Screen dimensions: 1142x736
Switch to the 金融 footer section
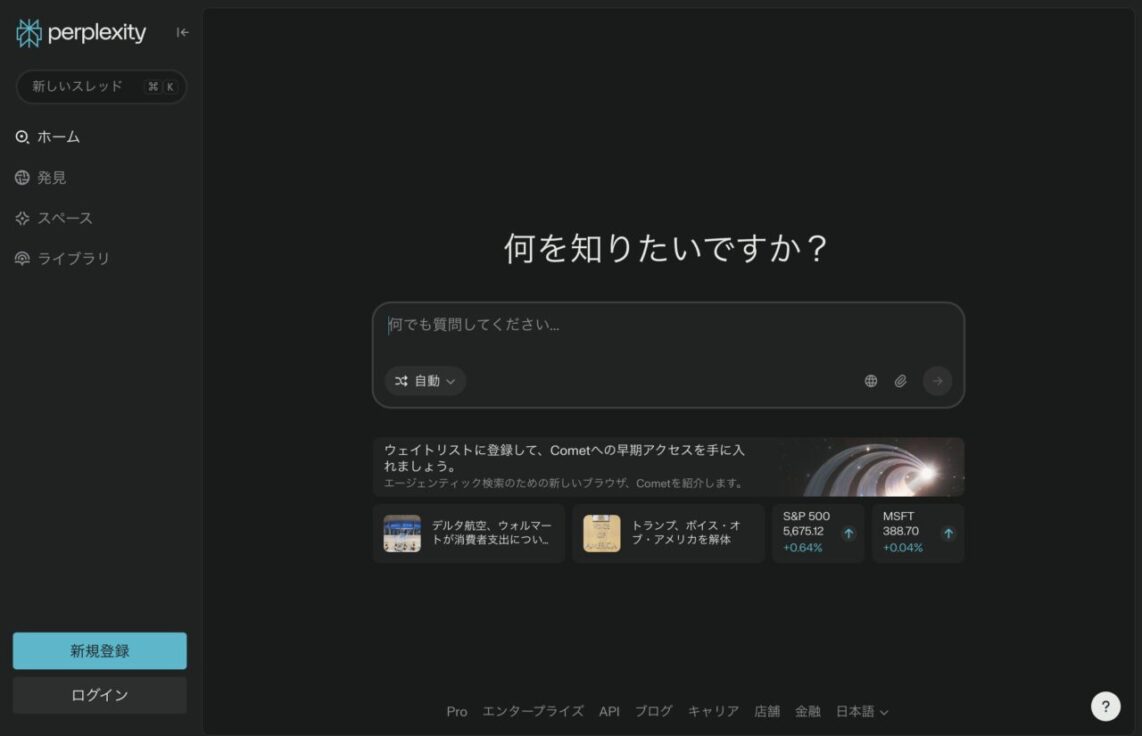tap(808, 711)
